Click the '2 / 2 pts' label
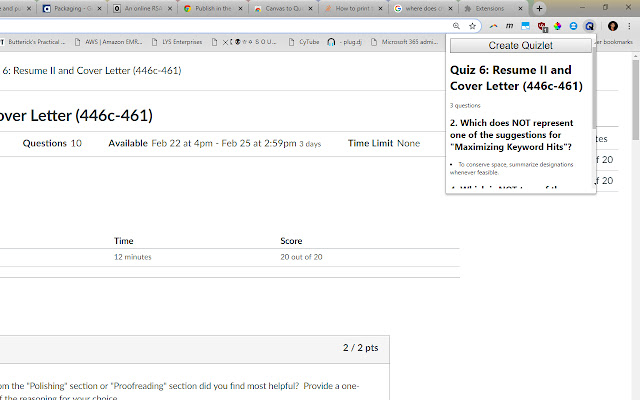The height and width of the screenshot is (400, 640). pyautogui.click(x=360, y=348)
